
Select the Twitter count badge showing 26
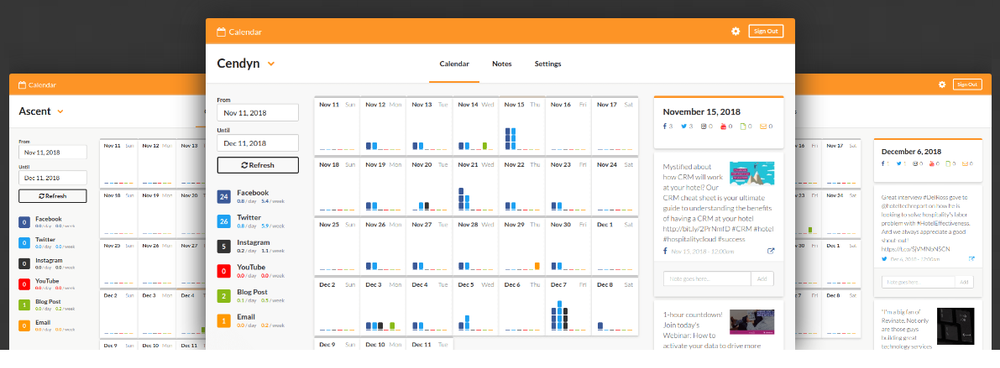coord(223,221)
